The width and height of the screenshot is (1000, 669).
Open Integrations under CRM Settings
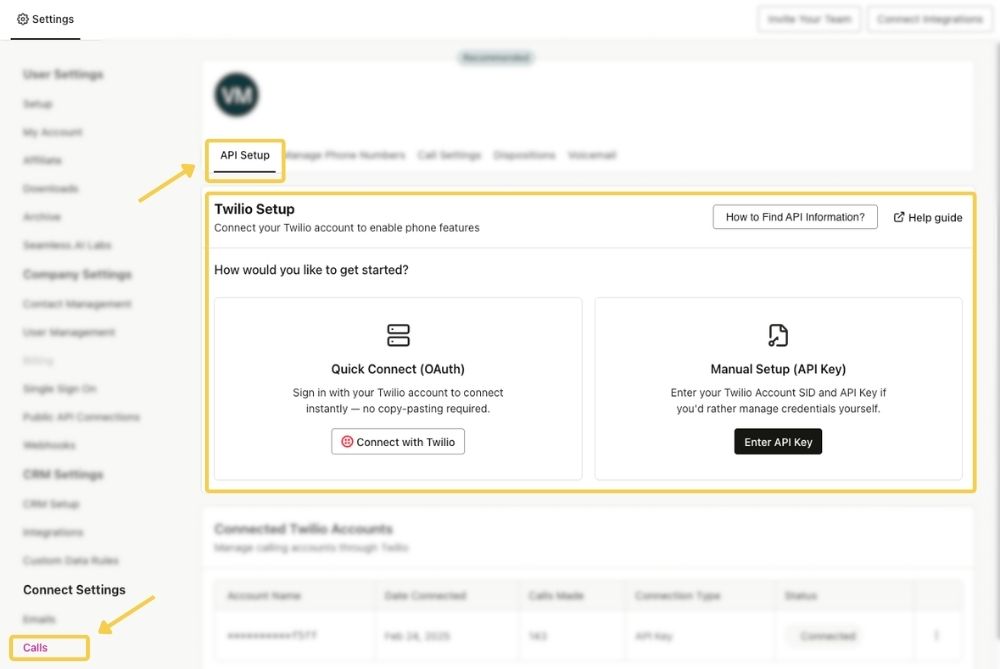coord(53,532)
